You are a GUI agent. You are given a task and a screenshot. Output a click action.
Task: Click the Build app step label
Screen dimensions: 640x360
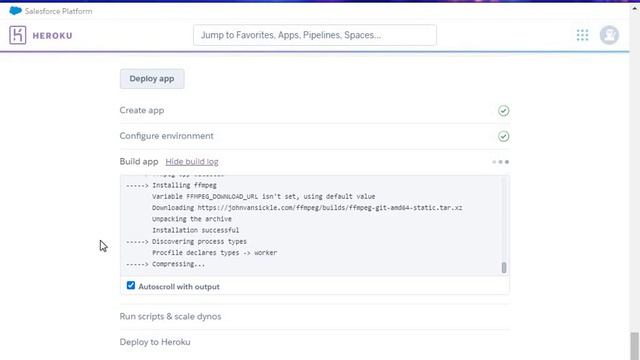tap(139, 162)
